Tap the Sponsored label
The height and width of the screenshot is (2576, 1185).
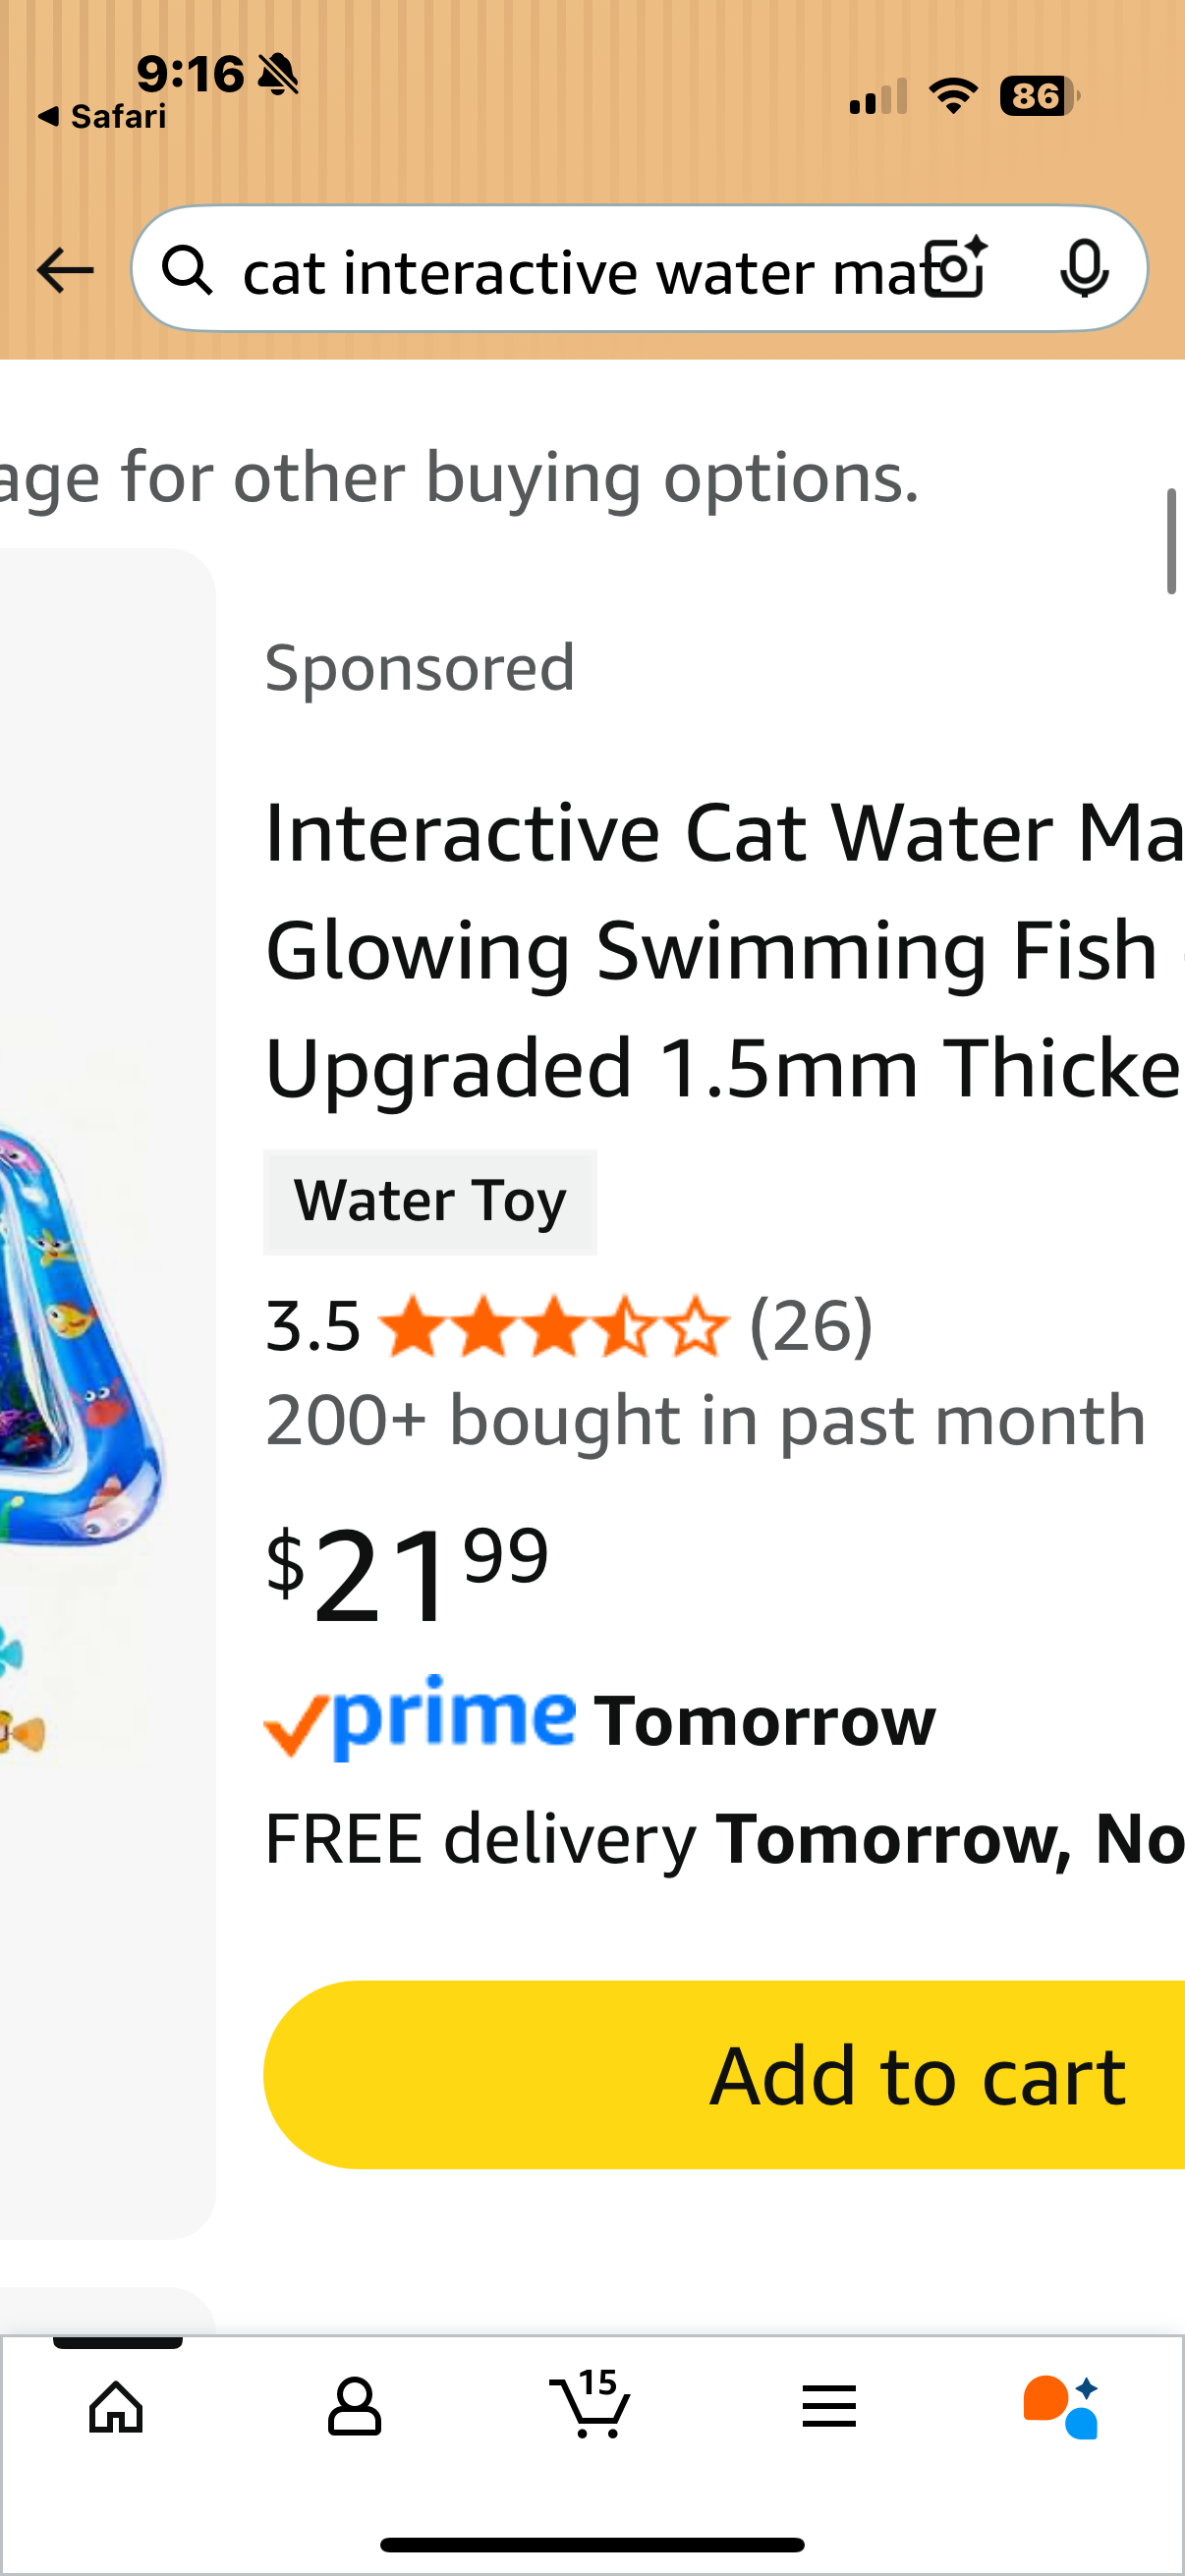tap(419, 665)
